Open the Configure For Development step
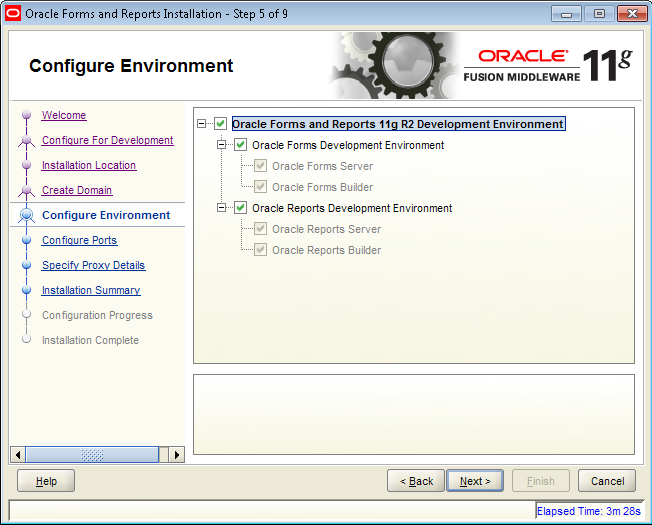The image size is (652, 525). (x=107, y=140)
